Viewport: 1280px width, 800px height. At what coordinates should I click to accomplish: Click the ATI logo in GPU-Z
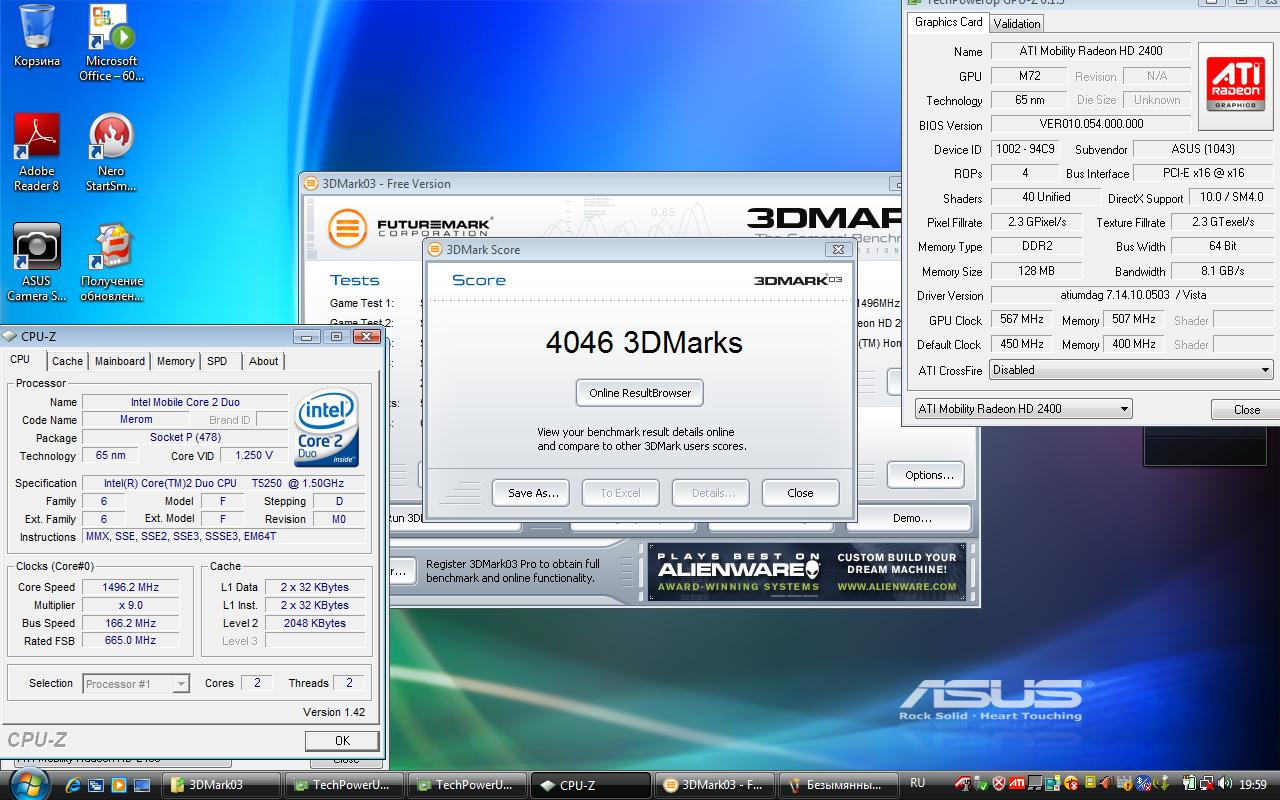click(1235, 87)
